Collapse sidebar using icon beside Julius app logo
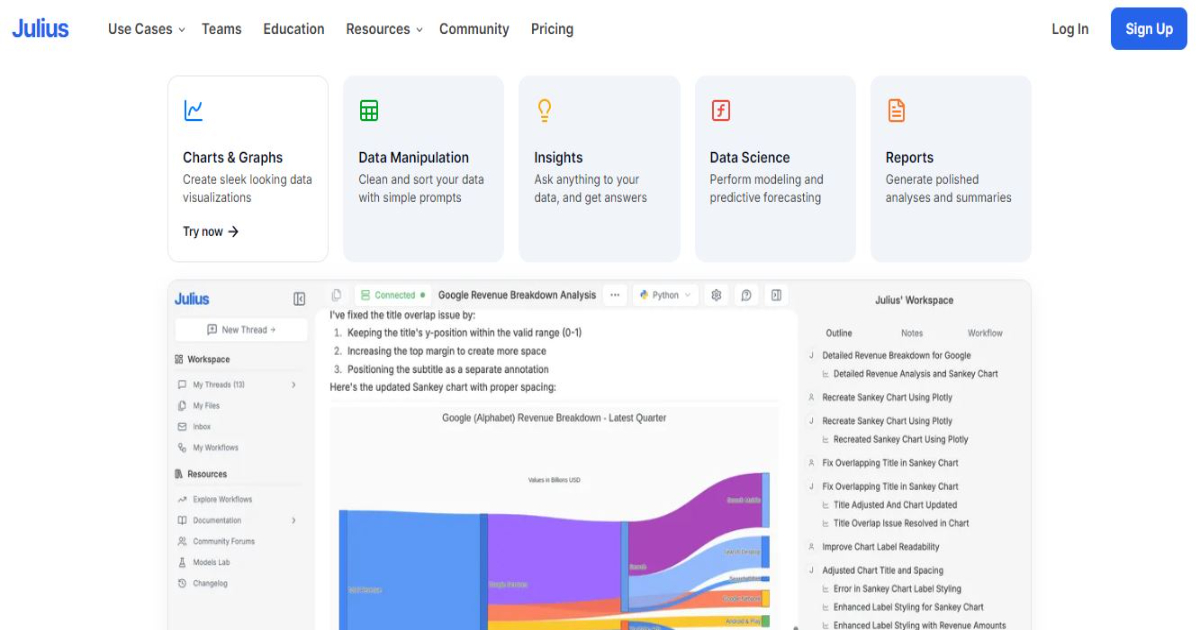This screenshot has height=630, width=1200. point(299,299)
